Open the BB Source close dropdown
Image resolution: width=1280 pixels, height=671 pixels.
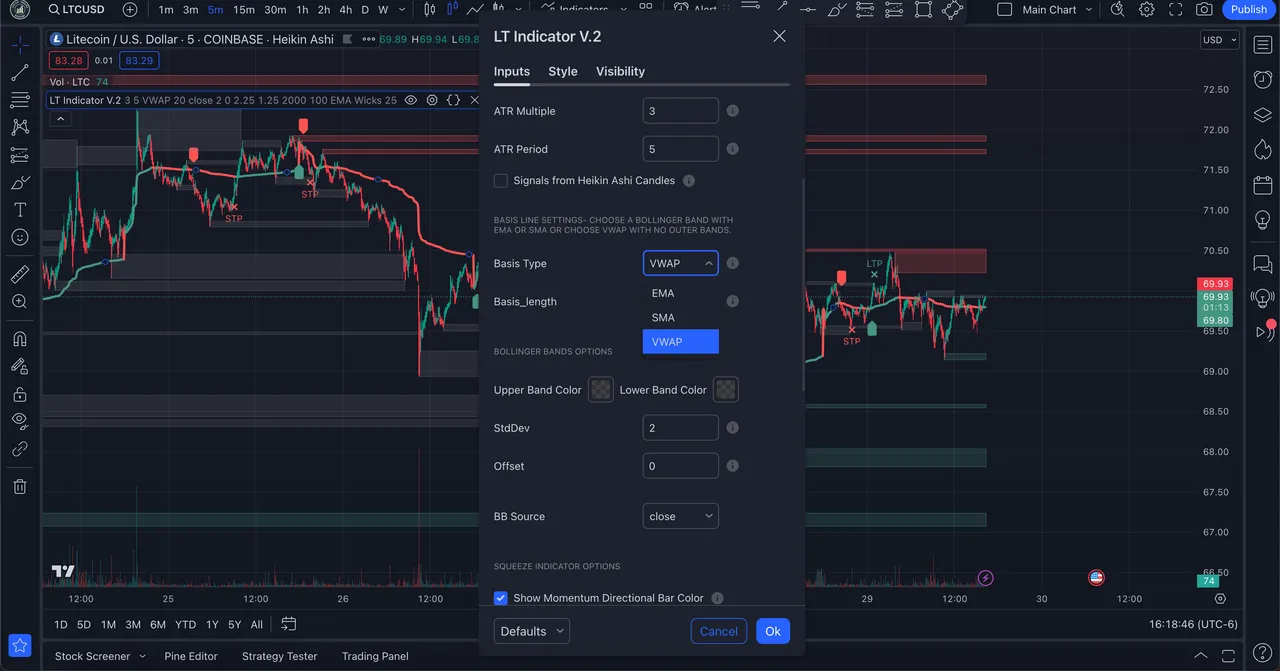coord(680,516)
